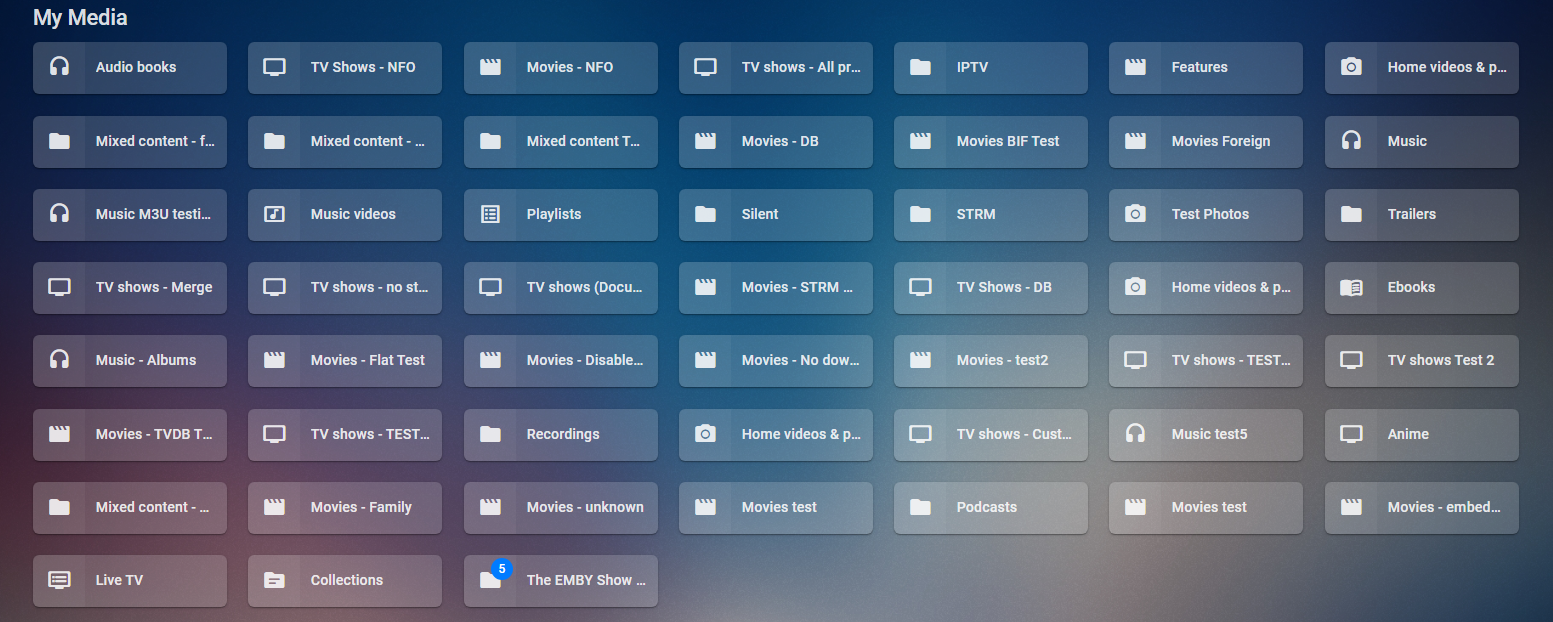Click the headphones icon on Music - Albums
1553x622 pixels.
(x=59, y=360)
